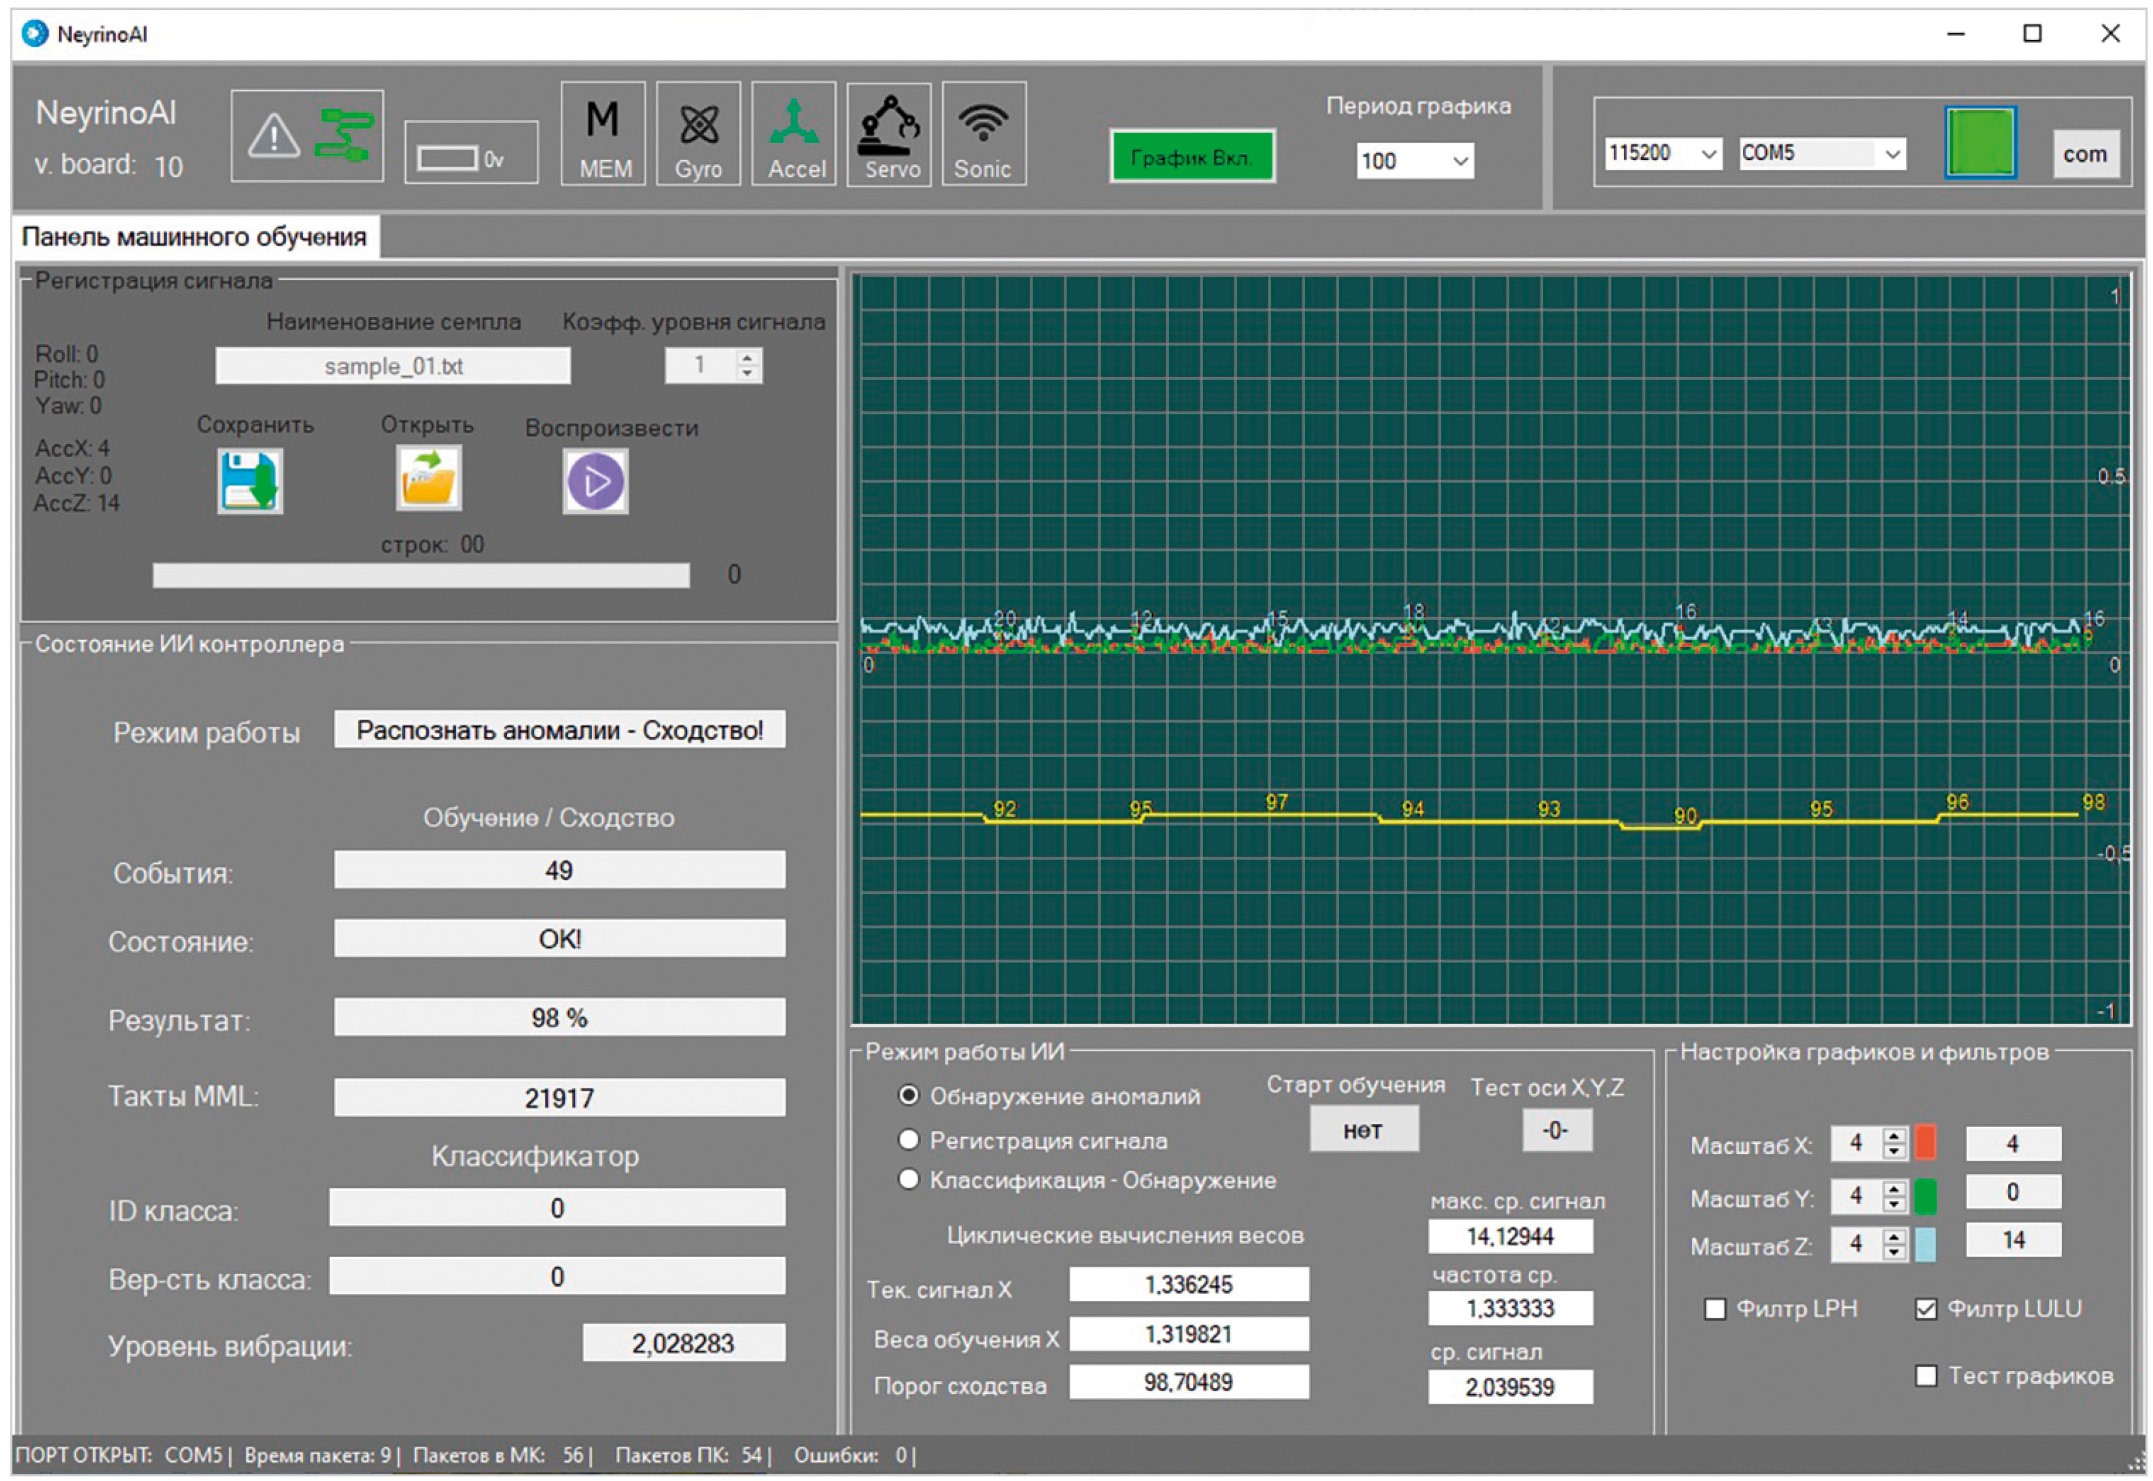Open the MEM memory panel
Image resolution: width=2153 pixels, height=1481 pixels.
point(603,135)
